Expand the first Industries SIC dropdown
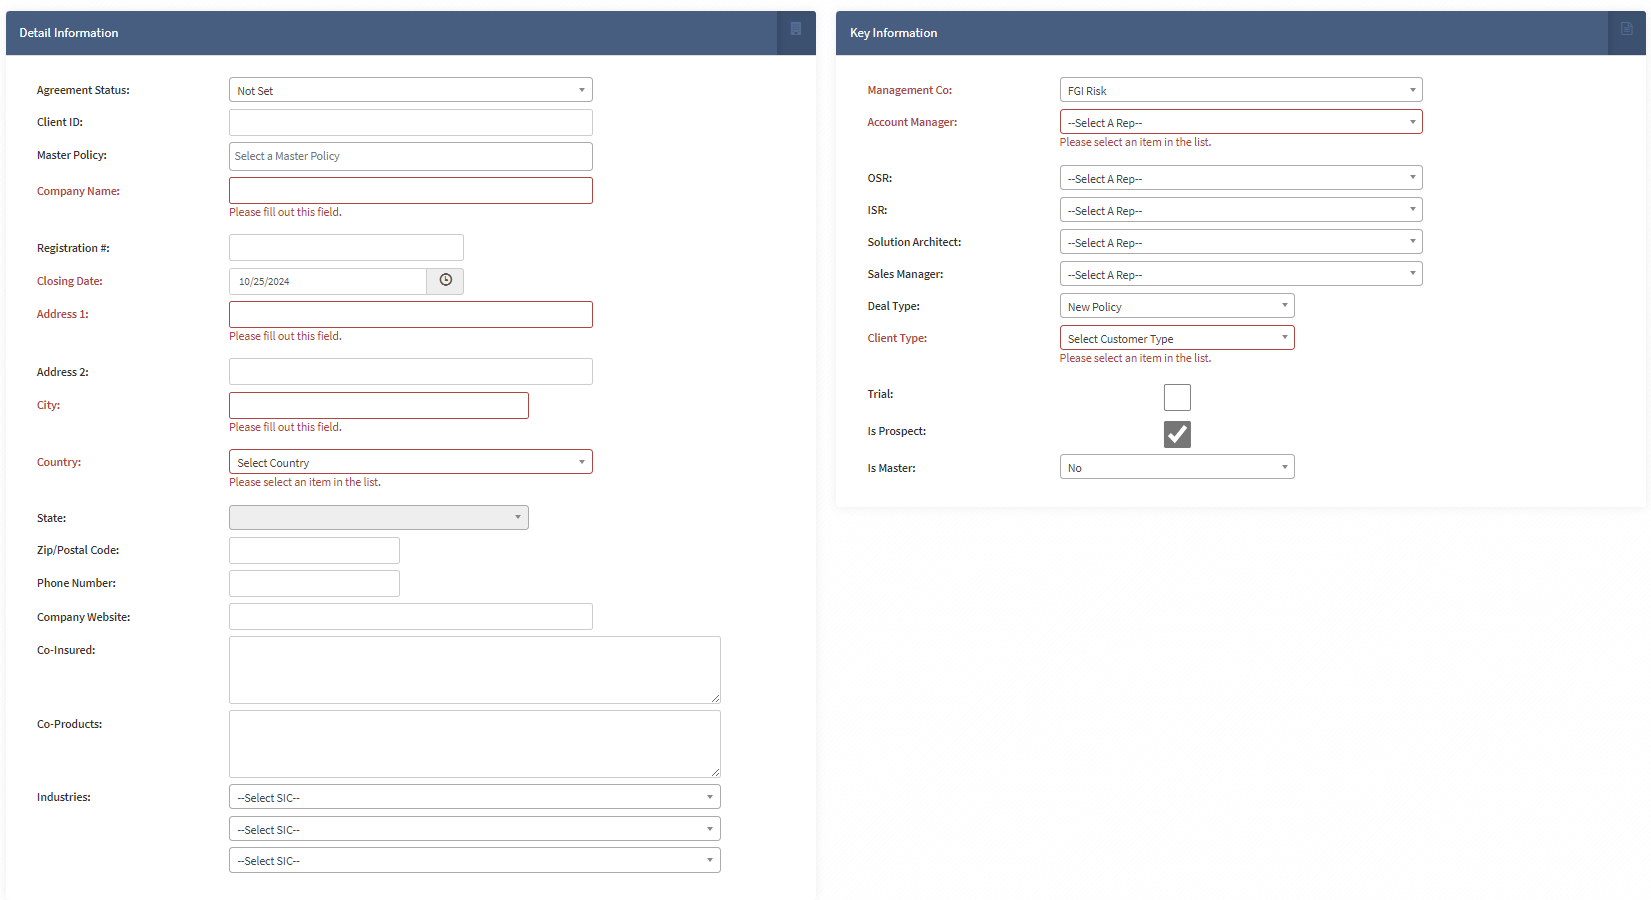 pos(475,797)
